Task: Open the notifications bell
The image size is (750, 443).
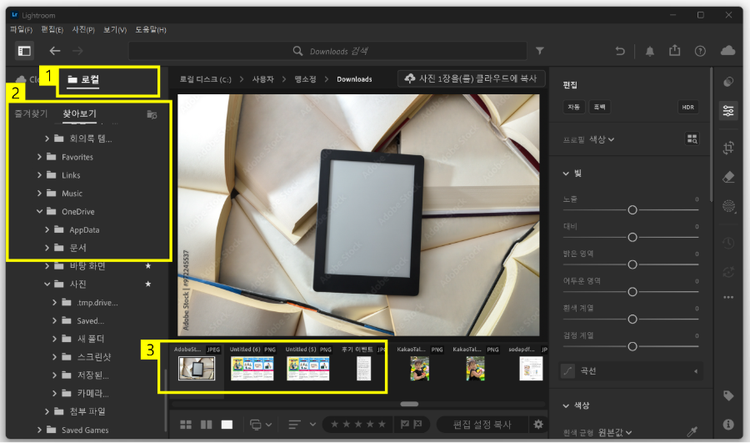Action: point(650,51)
